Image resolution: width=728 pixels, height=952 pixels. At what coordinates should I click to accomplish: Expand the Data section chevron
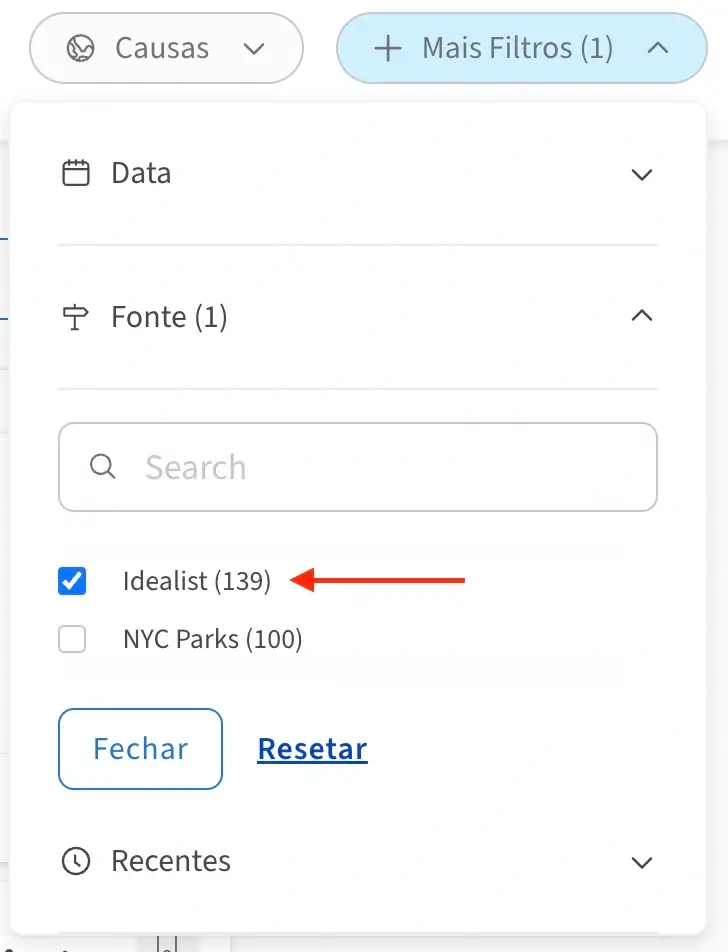click(x=642, y=175)
